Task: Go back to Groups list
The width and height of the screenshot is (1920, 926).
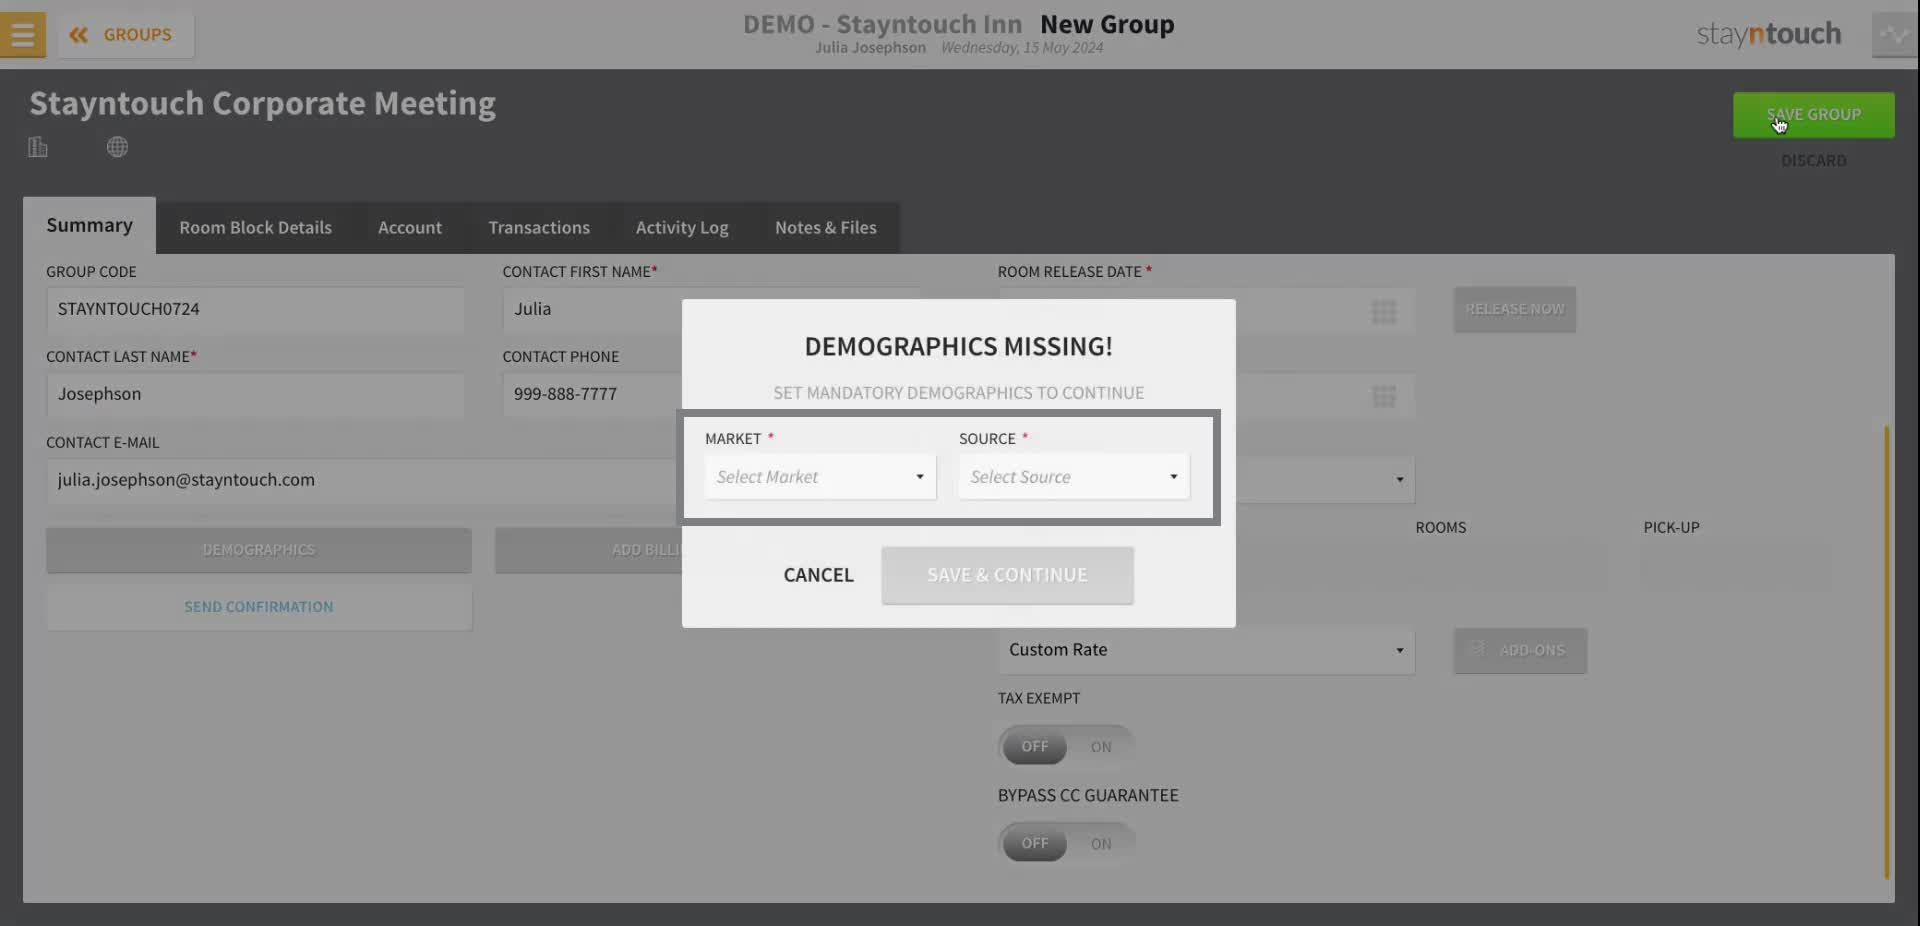Action: pyautogui.click(x=125, y=35)
